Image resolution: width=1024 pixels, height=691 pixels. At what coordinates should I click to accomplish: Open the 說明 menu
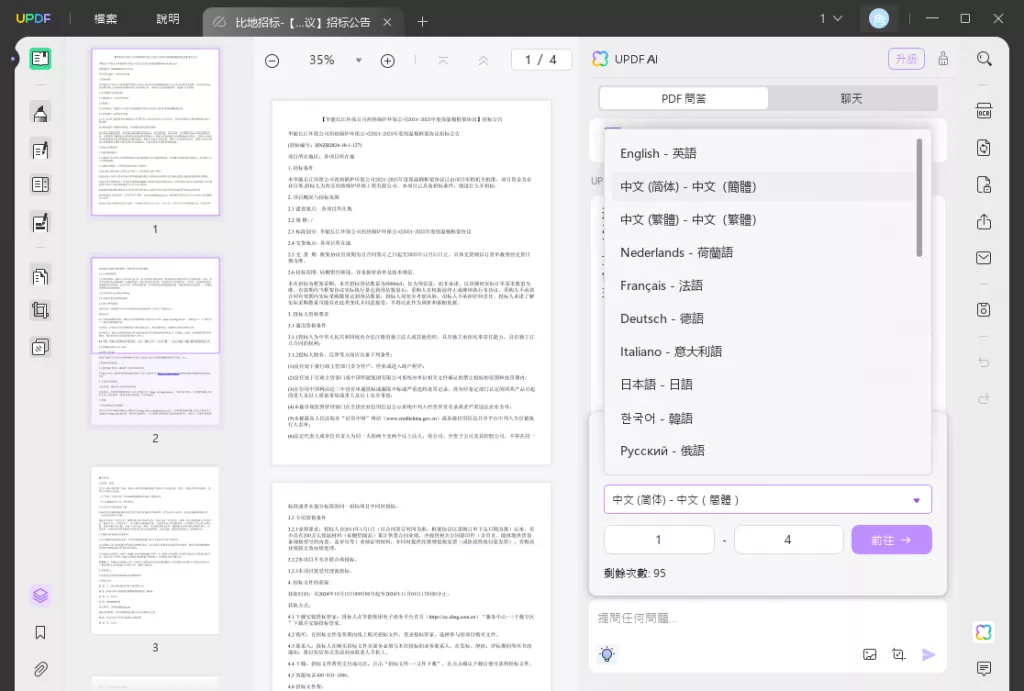(x=168, y=19)
